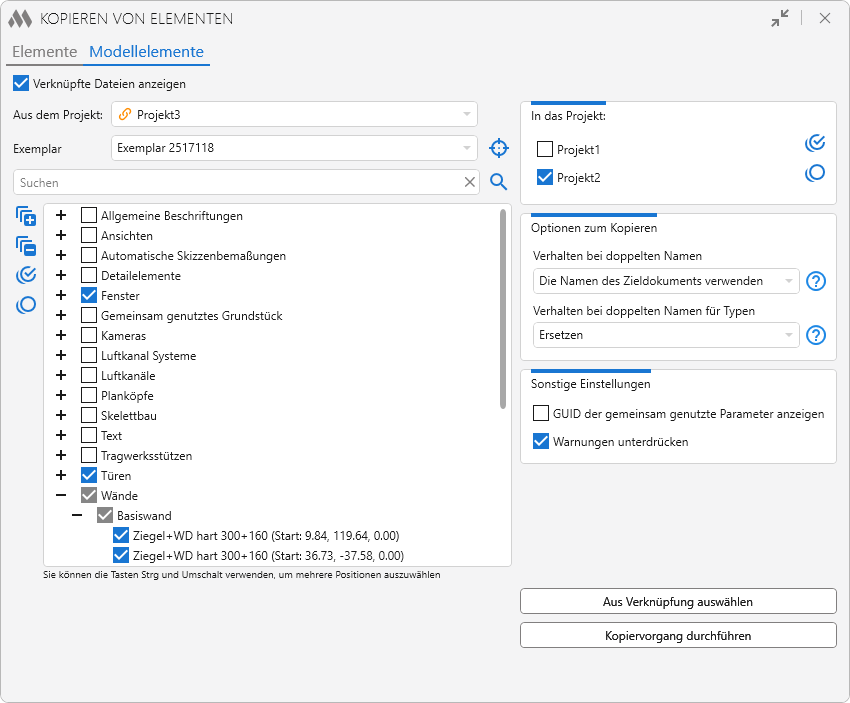Uncheck Warnungen unterdrücken

point(541,441)
